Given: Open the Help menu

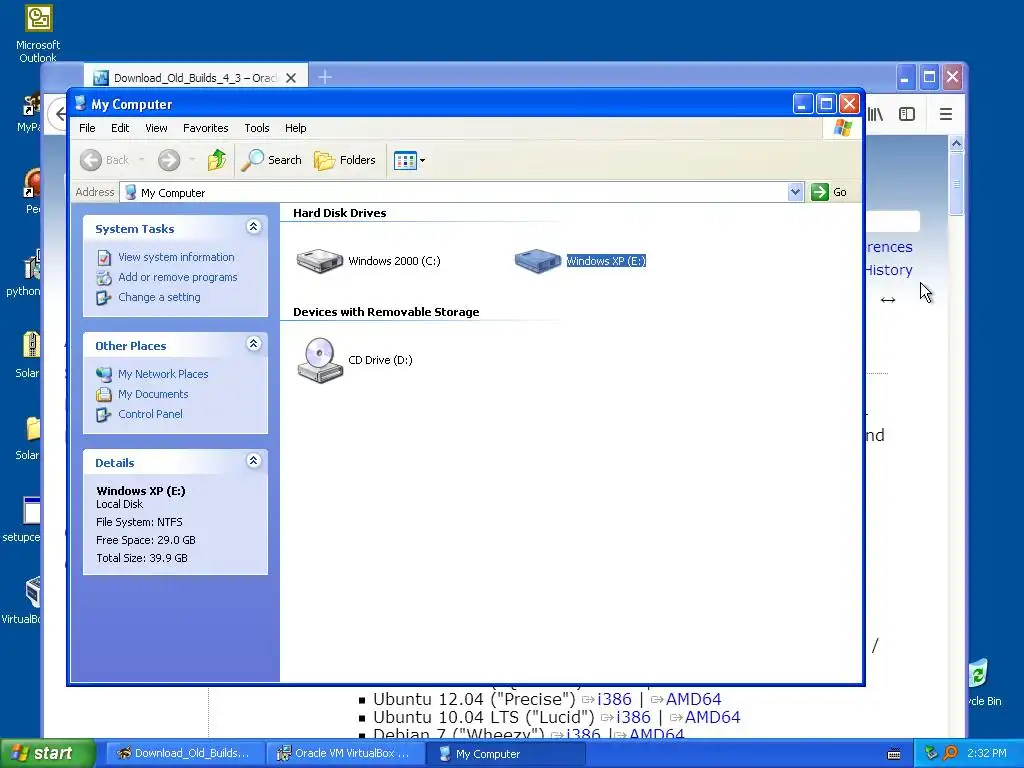Looking at the screenshot, I should [x=295, y=128].
